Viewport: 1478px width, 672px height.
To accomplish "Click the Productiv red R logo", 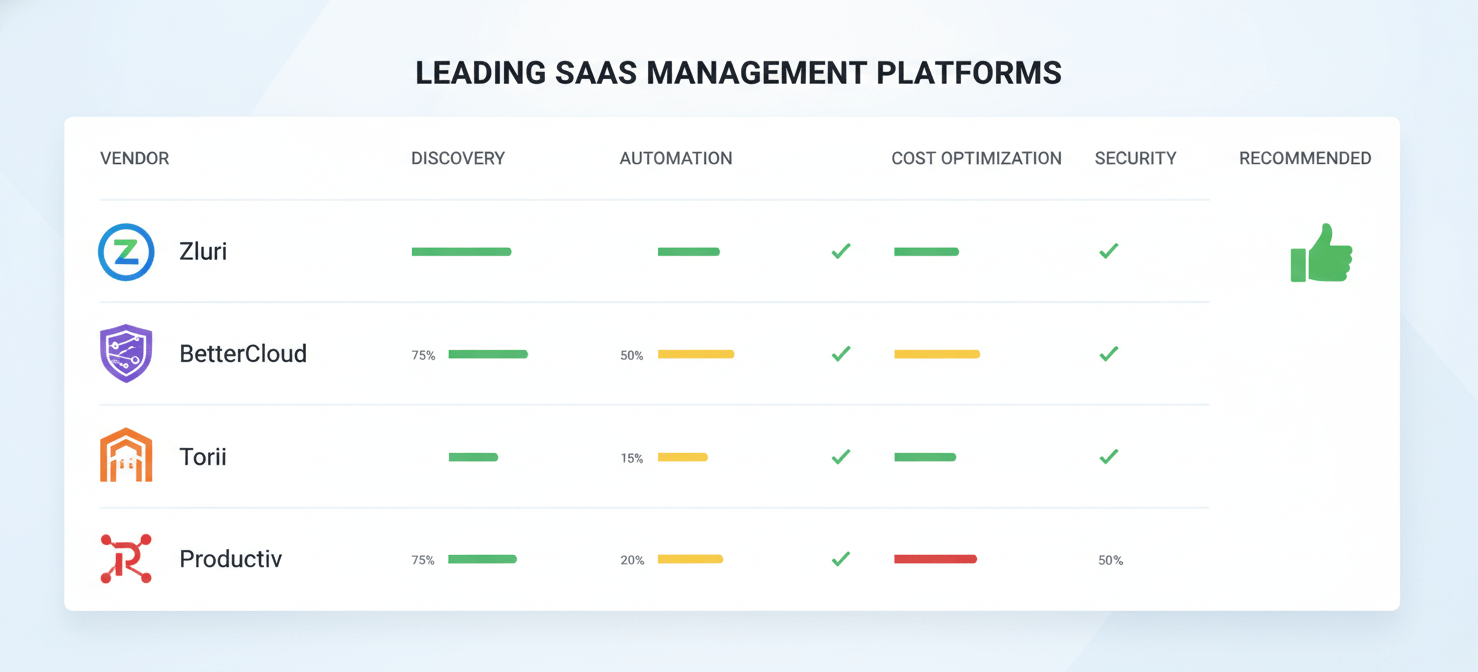I will (126, 558).
